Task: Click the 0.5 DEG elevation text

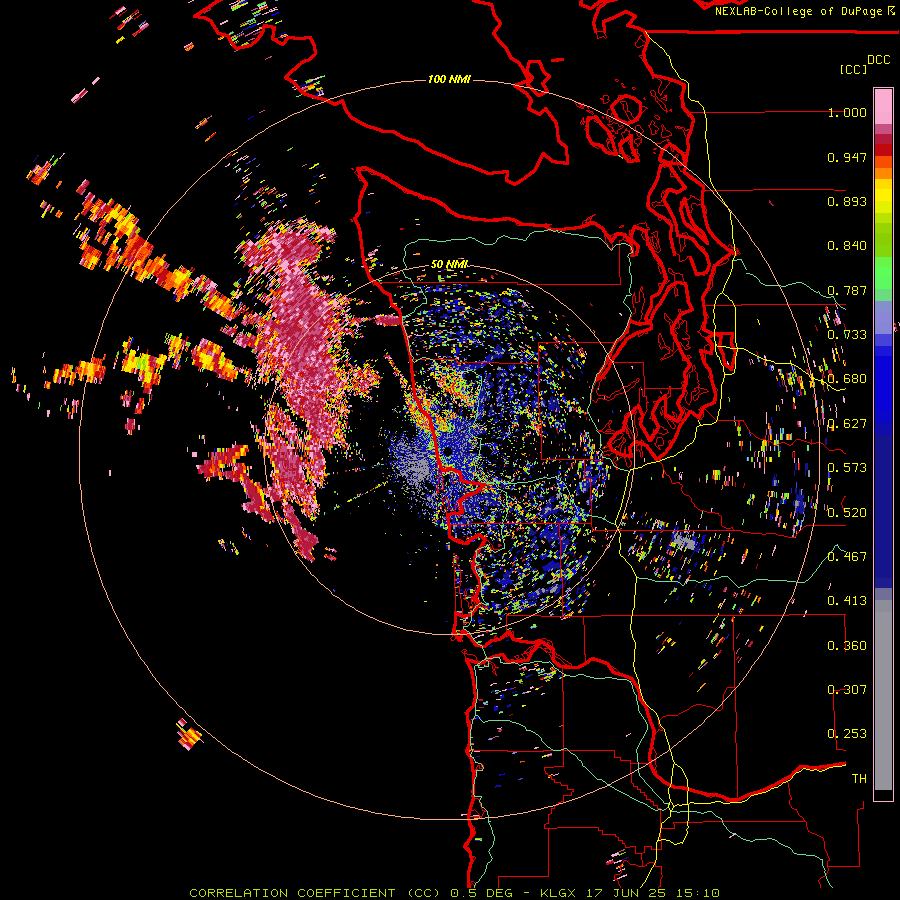Action: [481, 893]
